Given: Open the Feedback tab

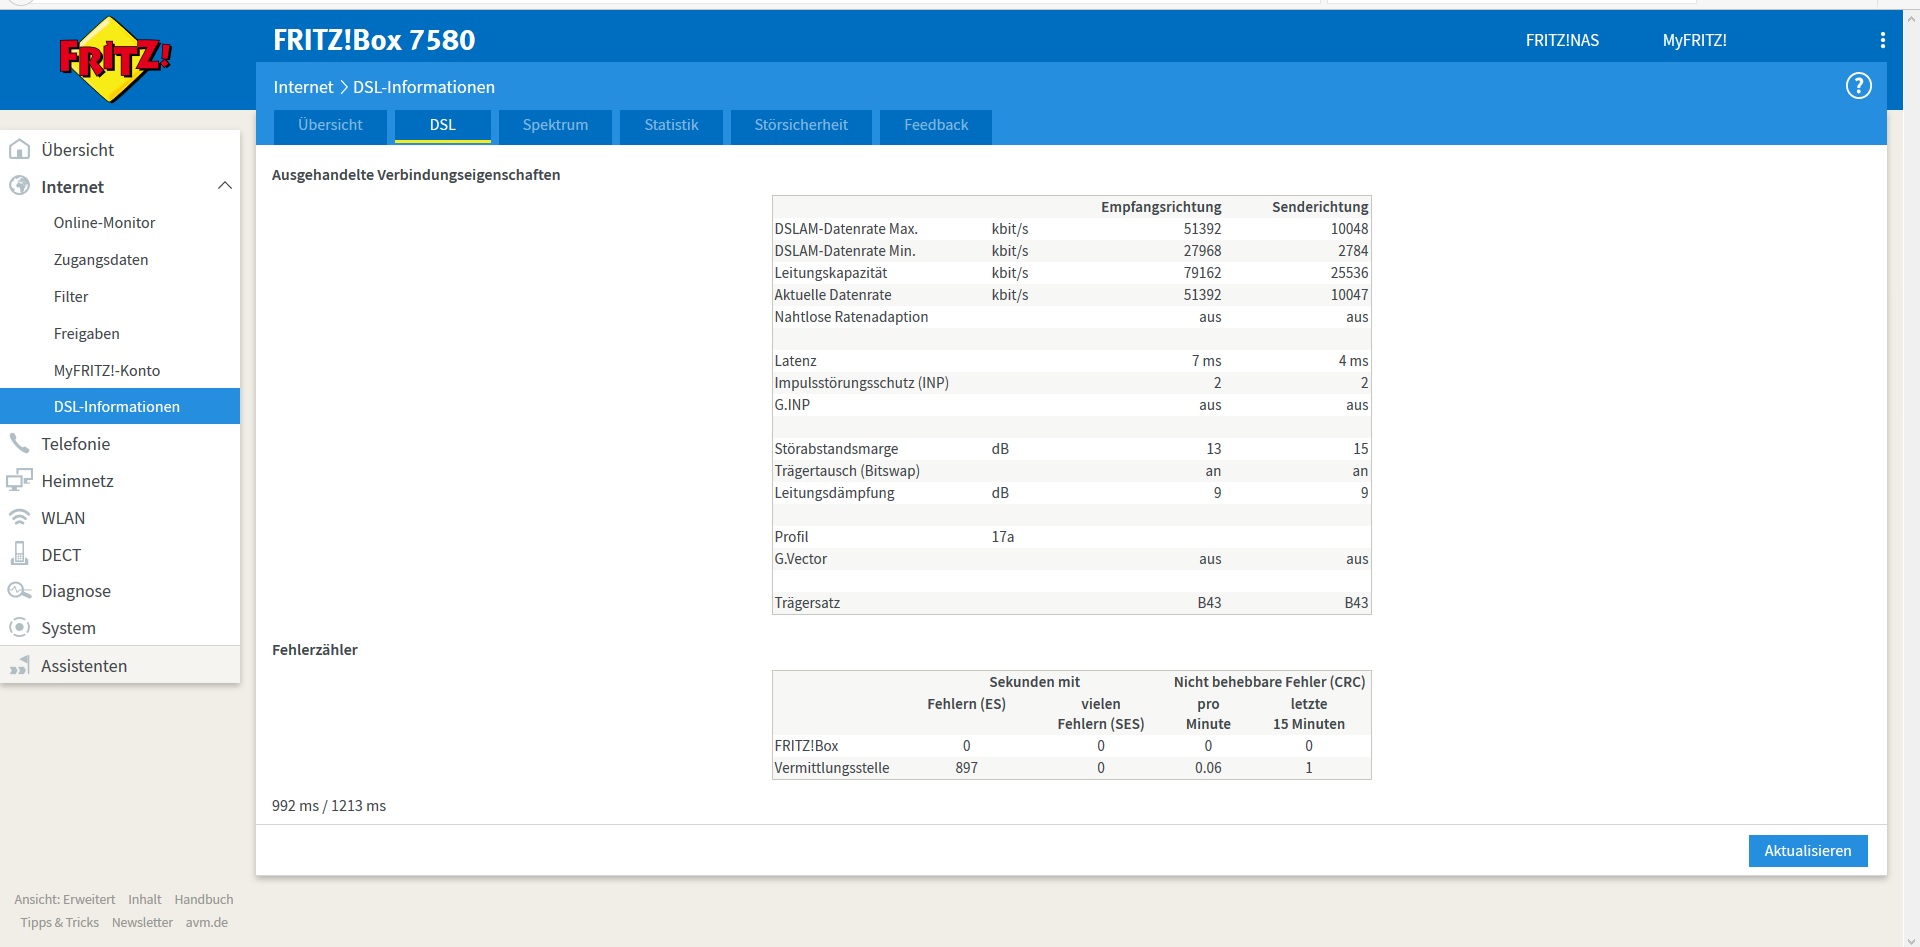Looking at the screenshot, I should click(936, 126).
